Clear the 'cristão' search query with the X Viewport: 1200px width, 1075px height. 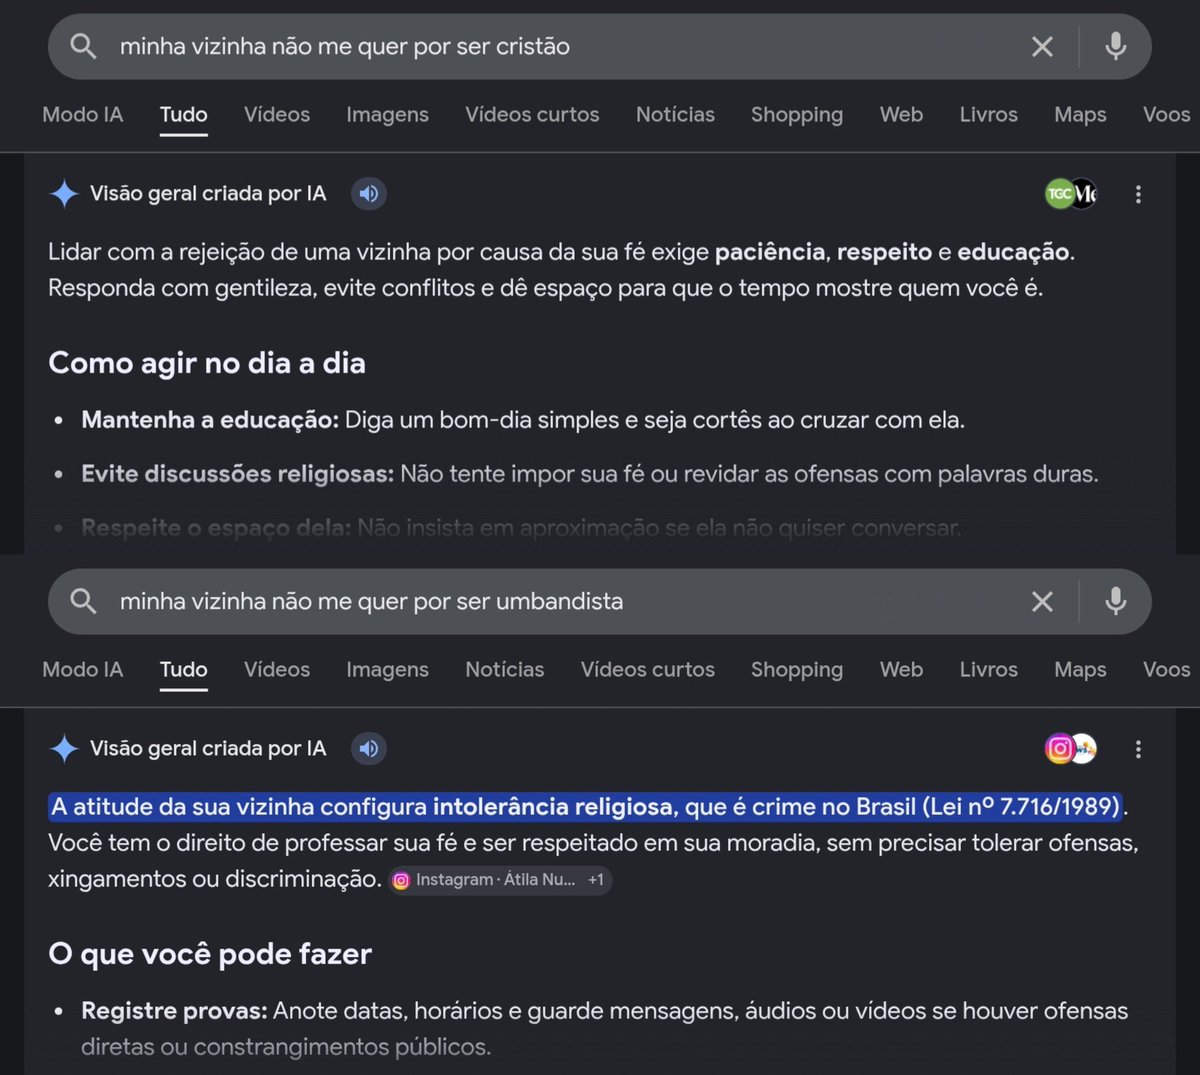pyautogui.click(x=1042, y=46)
